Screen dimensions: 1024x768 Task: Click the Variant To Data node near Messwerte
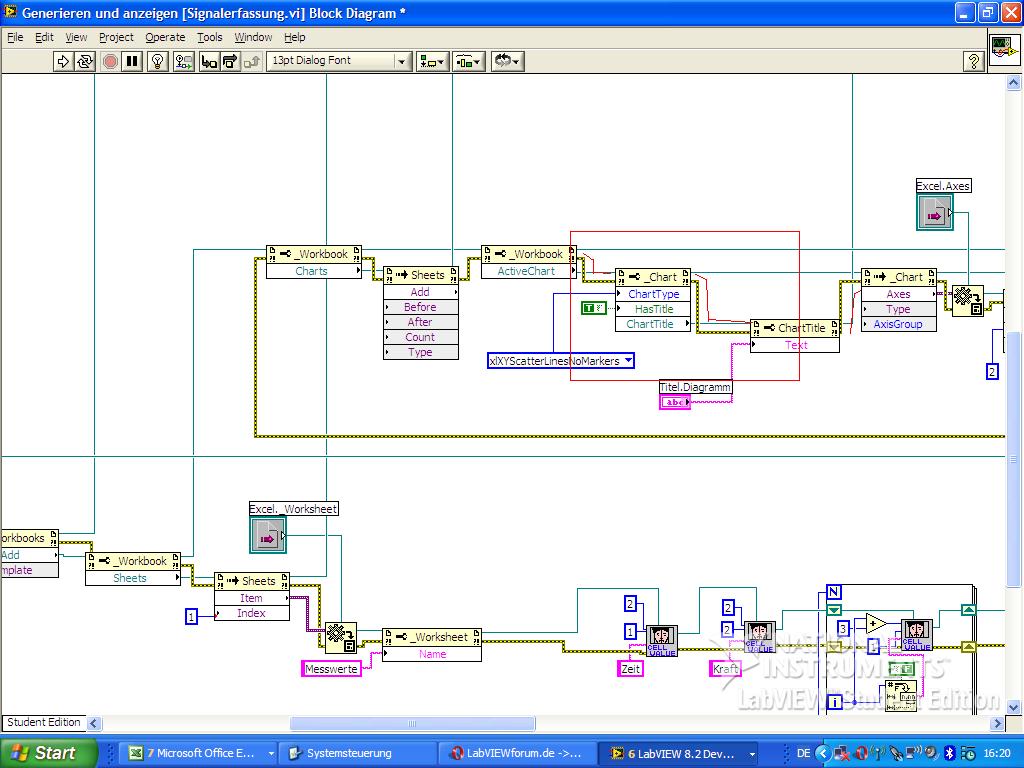341,637
